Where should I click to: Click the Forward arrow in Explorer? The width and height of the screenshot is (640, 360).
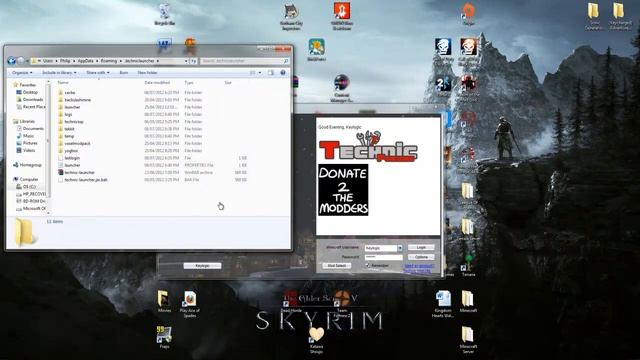click(x=21, y=61)
